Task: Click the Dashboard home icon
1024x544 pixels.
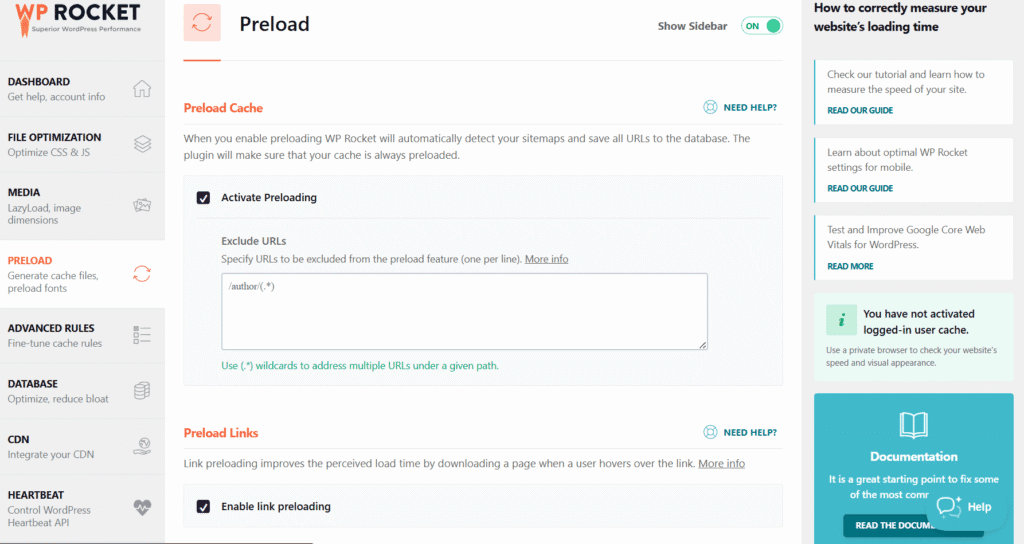Action: point(142,88)
